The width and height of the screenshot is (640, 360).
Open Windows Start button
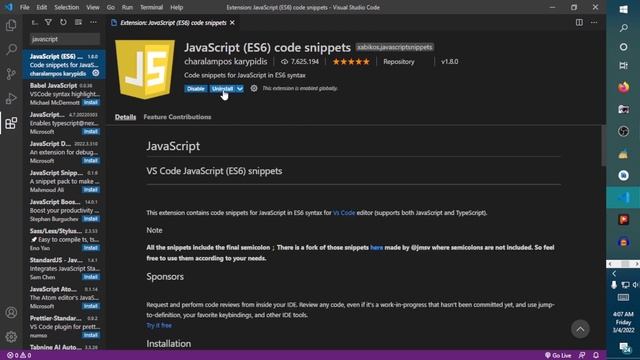623,9
